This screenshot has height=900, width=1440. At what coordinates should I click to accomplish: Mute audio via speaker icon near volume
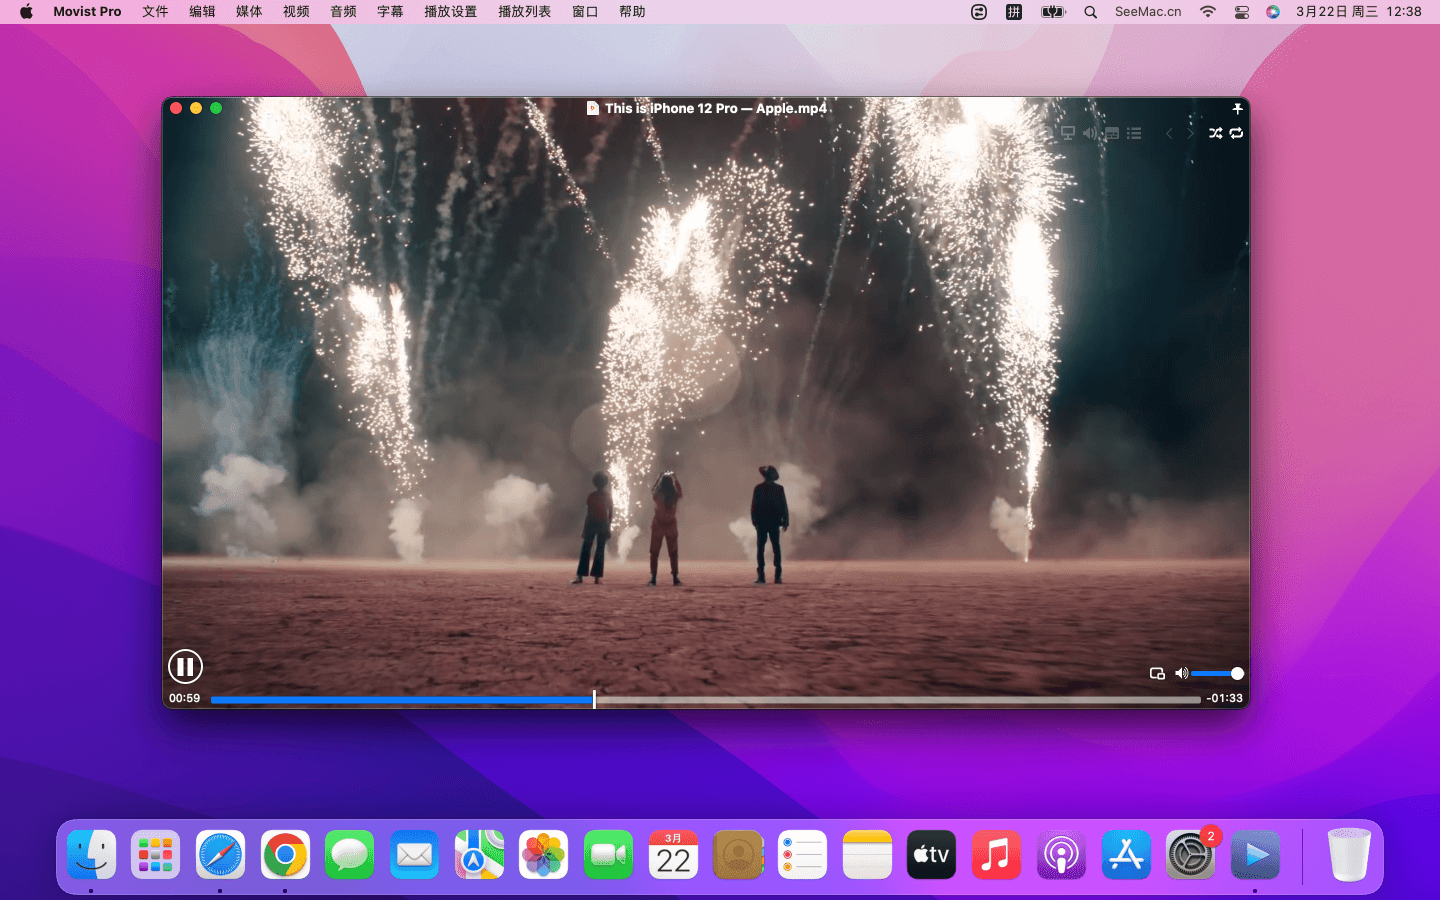pyautogui.click(x=1181, y=674)
